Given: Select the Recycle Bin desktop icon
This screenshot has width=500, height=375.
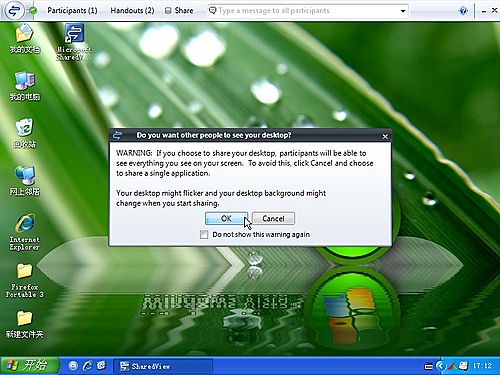Looking at the screenshot, I should tap(24, 133).
